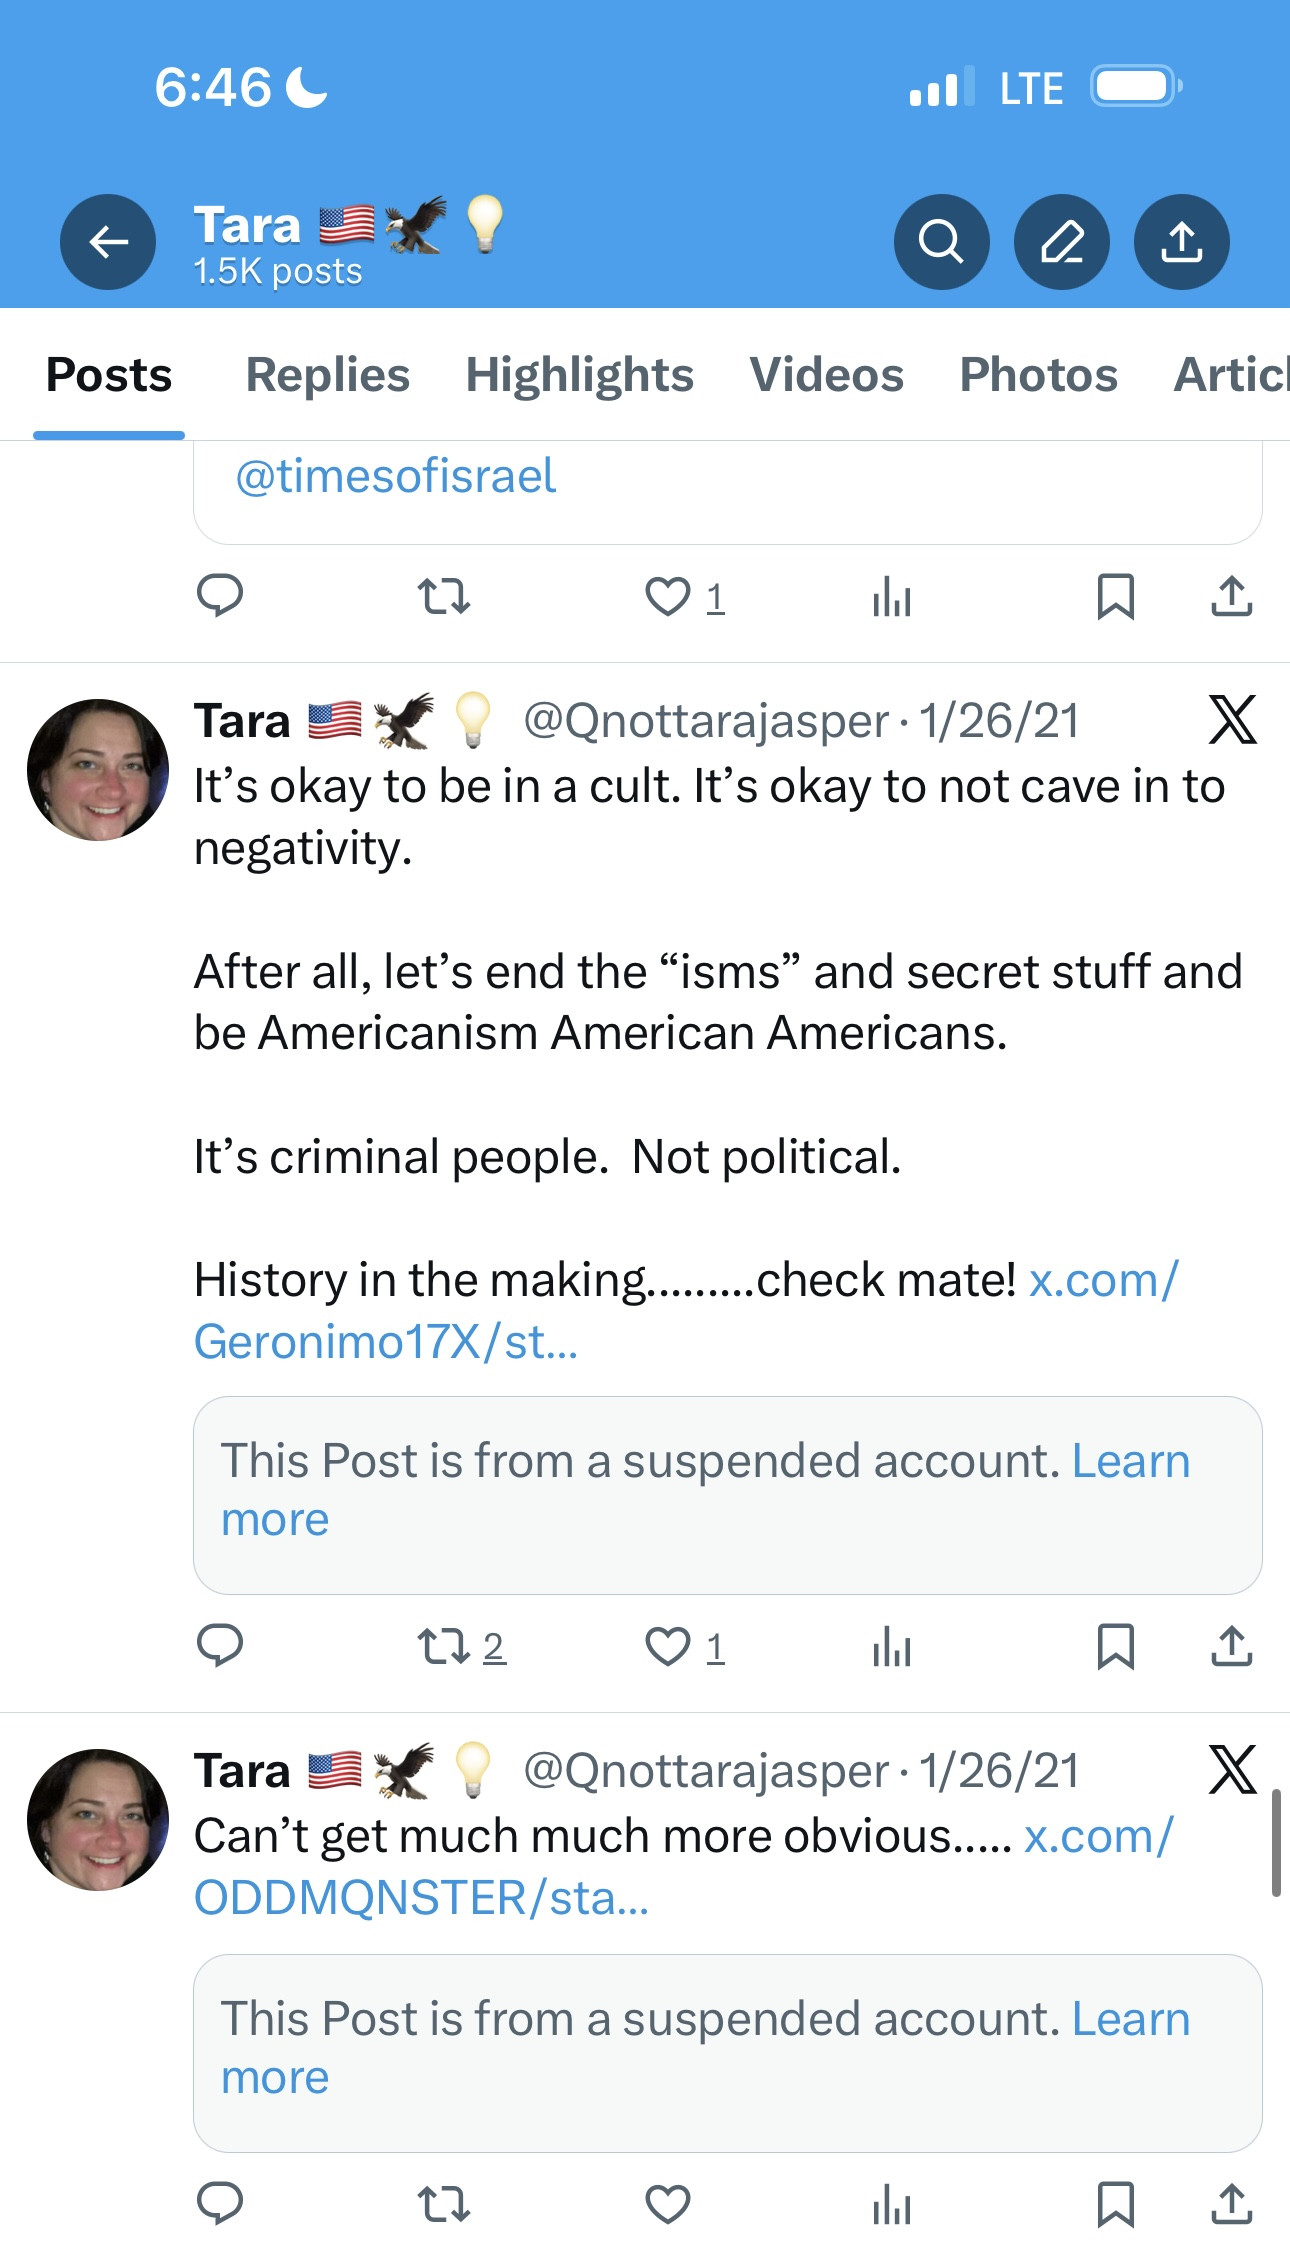Switch to the Highlights tab
The image size is (1290, 2257).
(579, 375)
